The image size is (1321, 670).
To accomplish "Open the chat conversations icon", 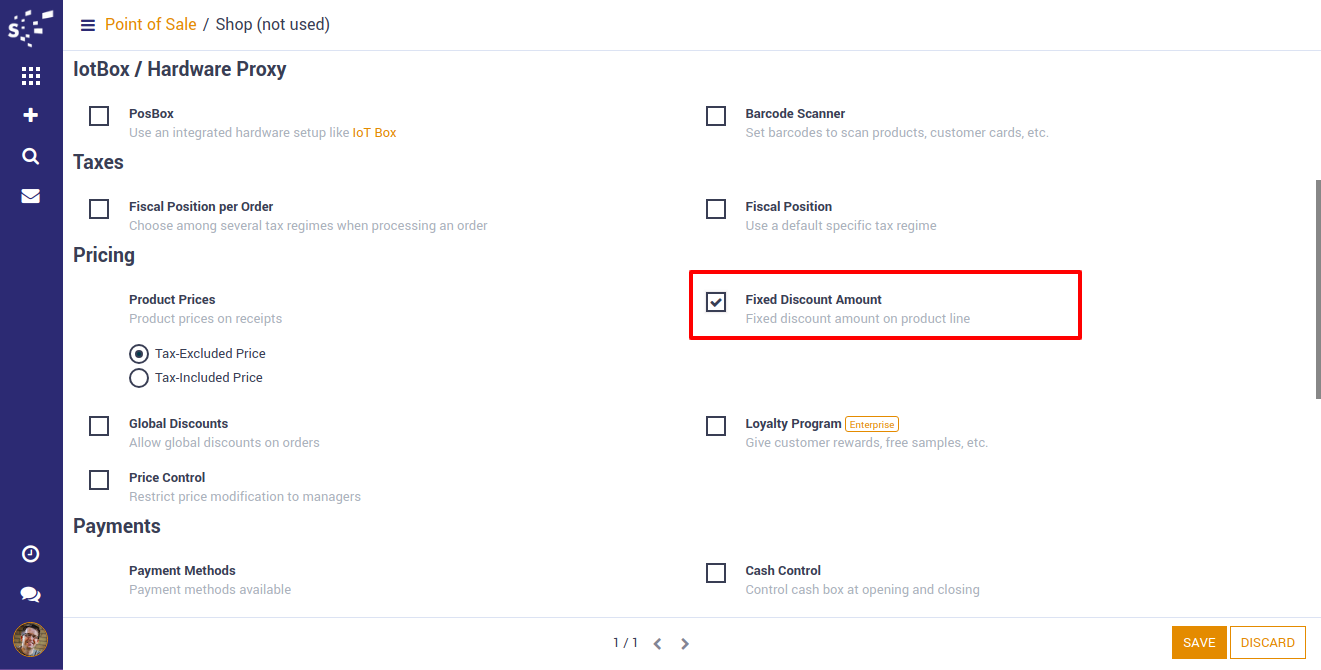I will coord(31,595).
